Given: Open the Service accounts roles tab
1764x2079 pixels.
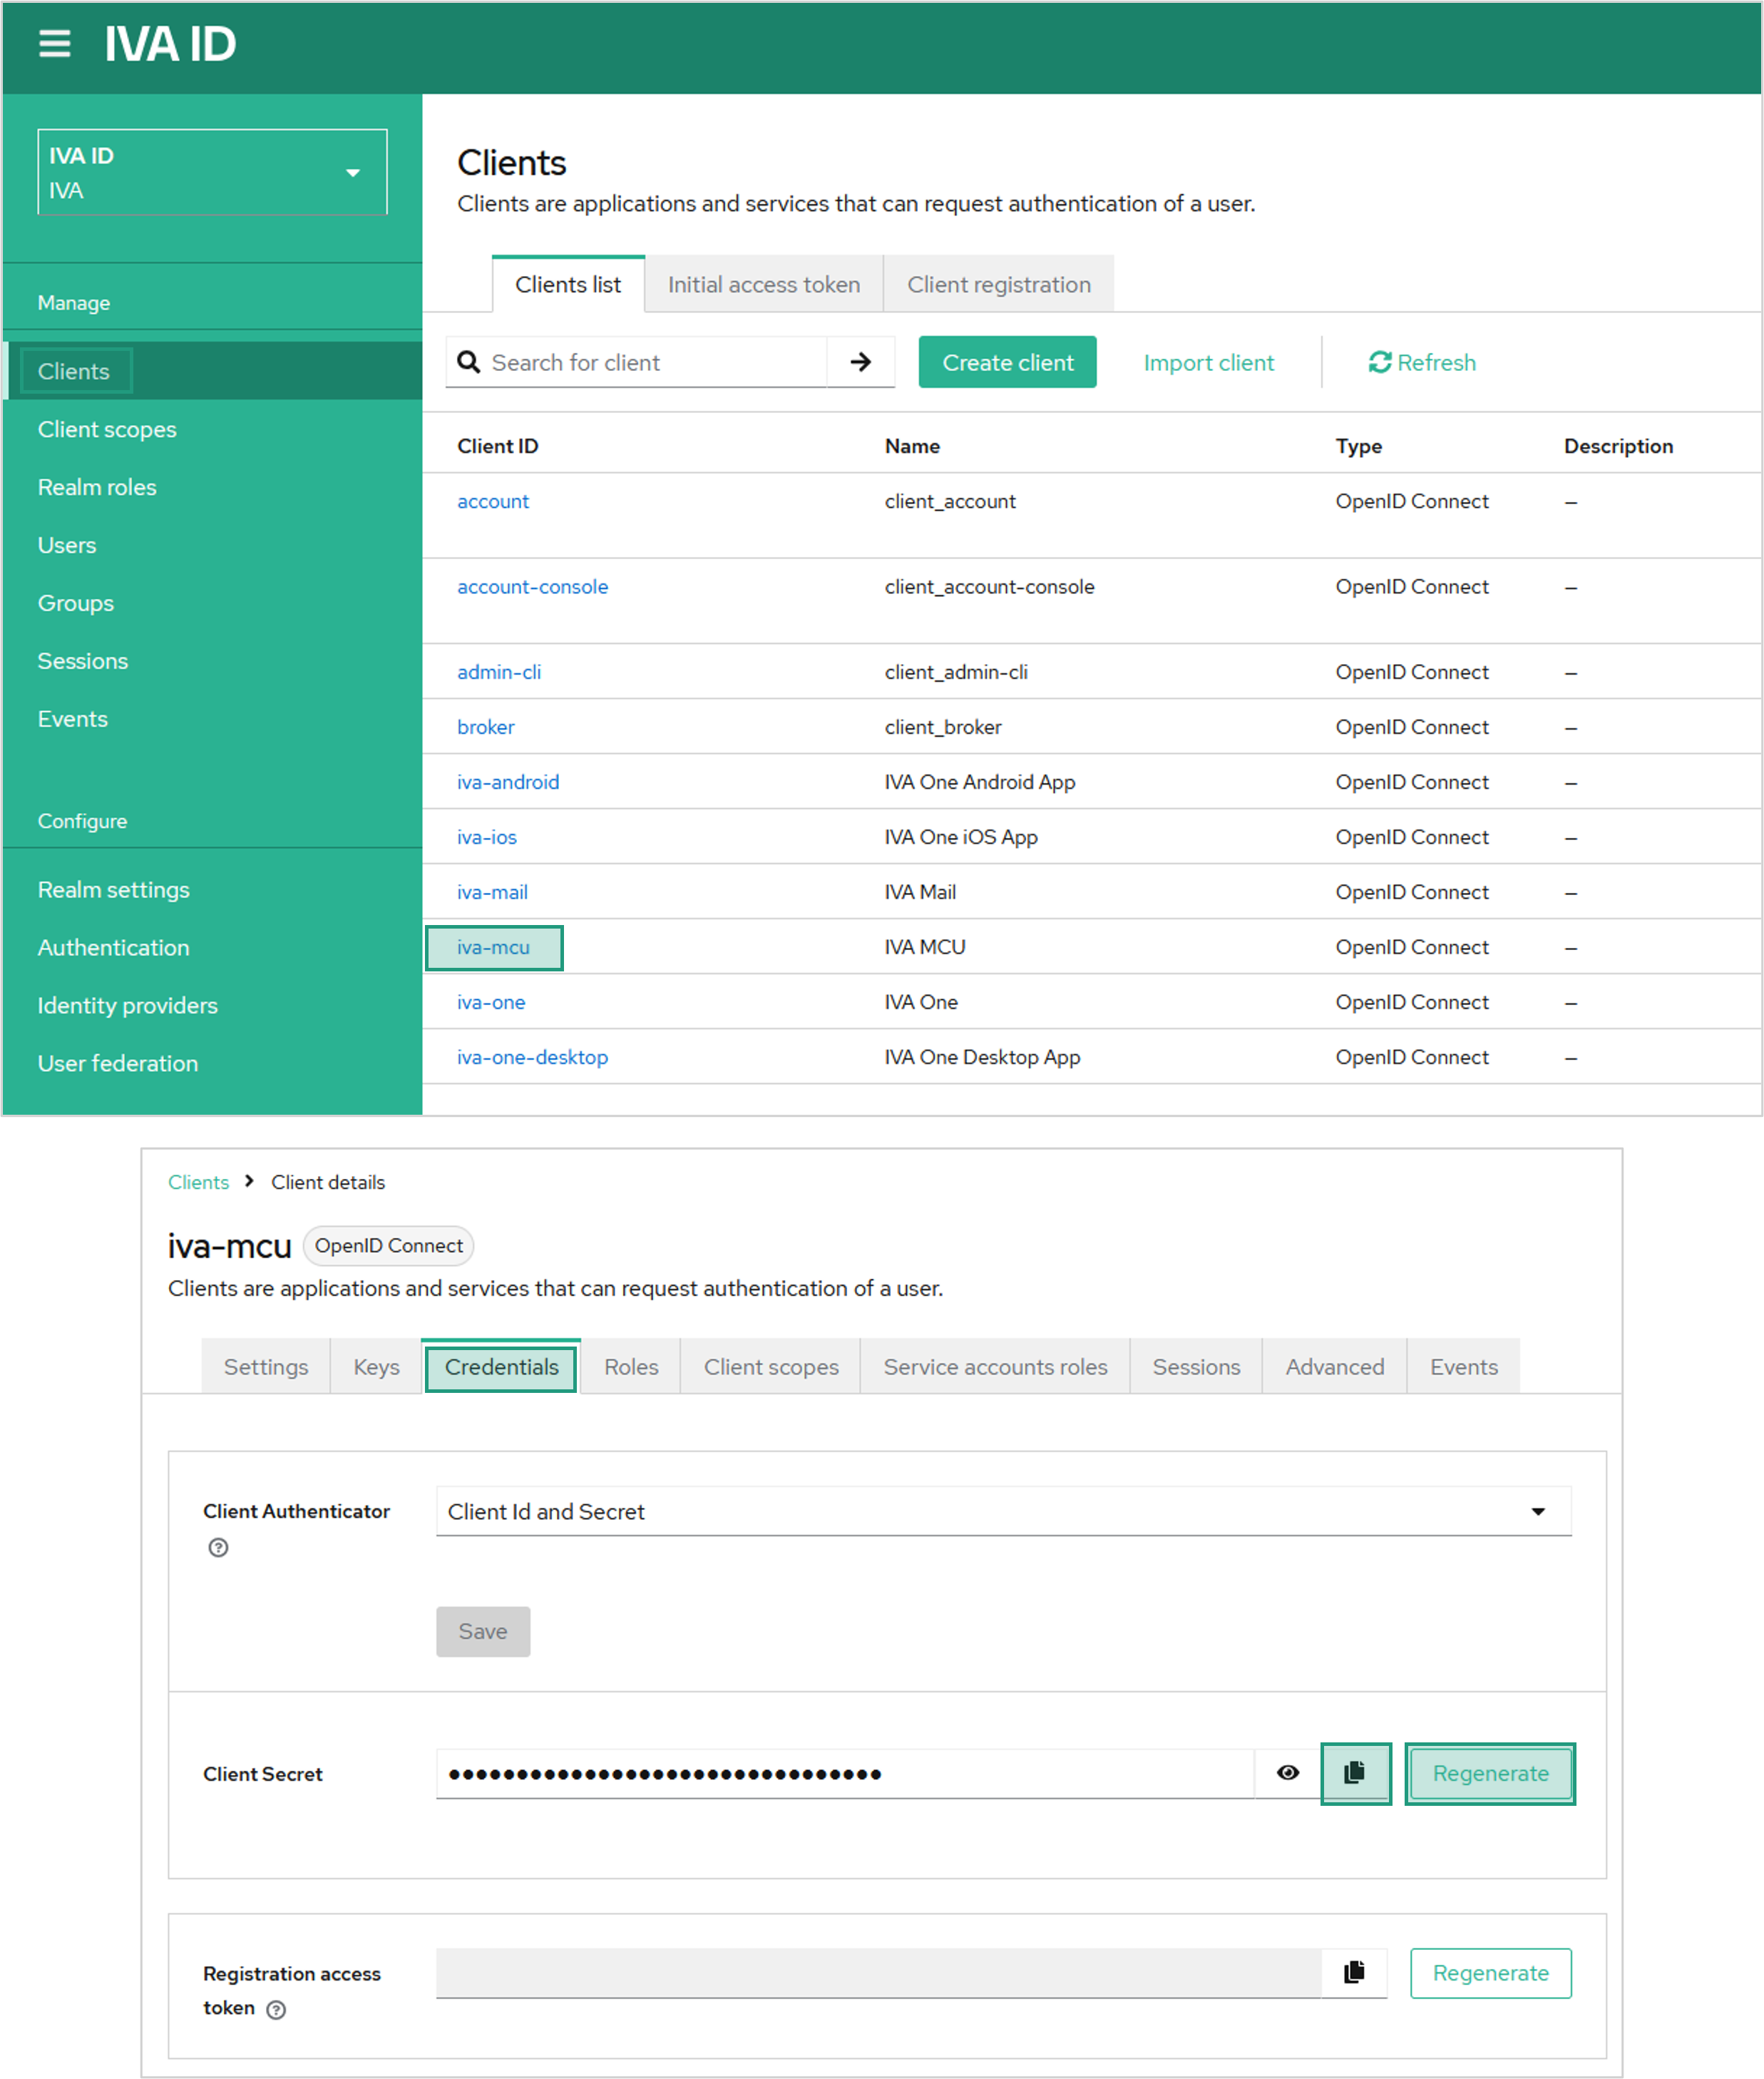Looking at the screenshot, I should pos(994,1367).
